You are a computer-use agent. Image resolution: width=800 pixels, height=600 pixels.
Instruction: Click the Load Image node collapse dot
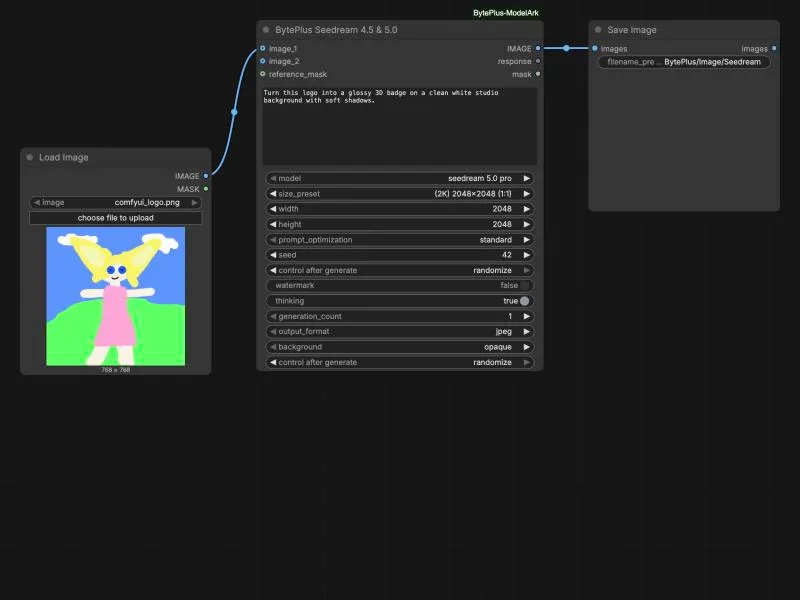coord(30,157)
